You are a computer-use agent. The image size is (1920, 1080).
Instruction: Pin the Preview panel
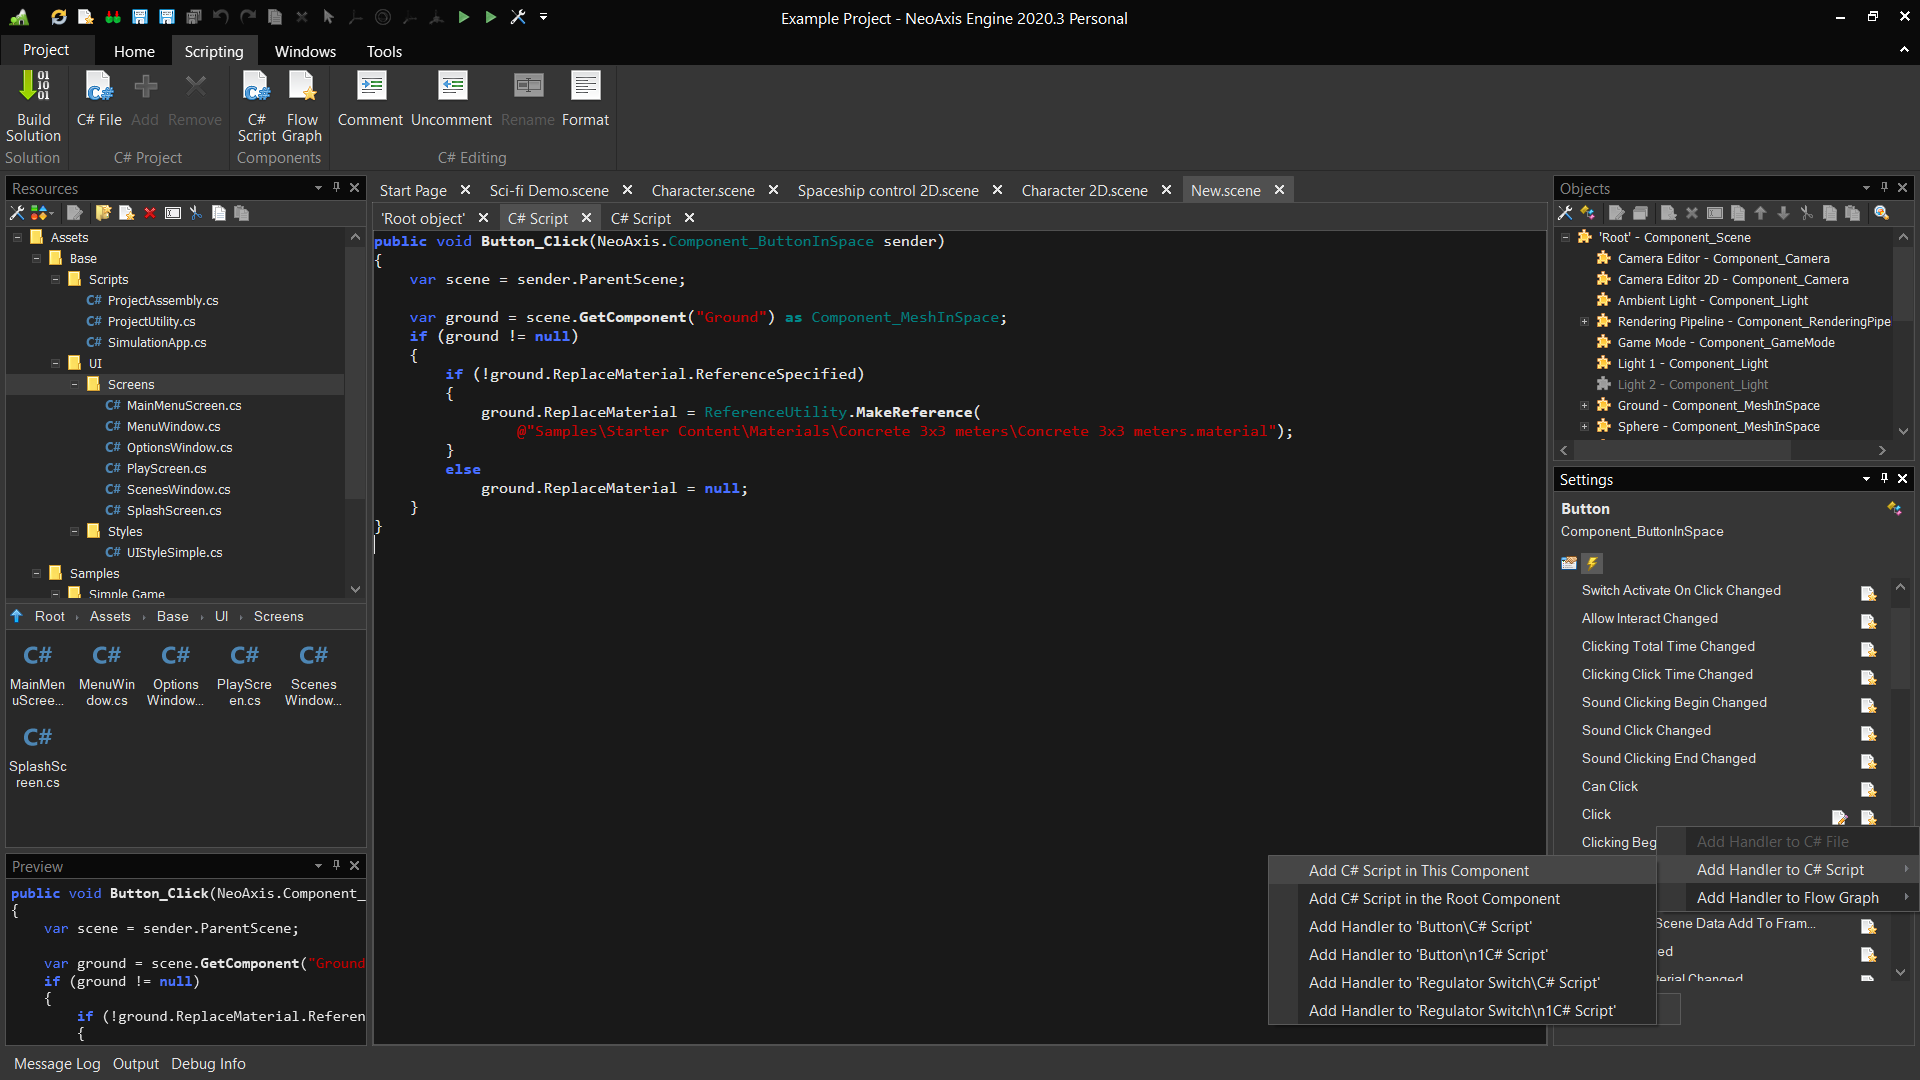pos(336,866)
